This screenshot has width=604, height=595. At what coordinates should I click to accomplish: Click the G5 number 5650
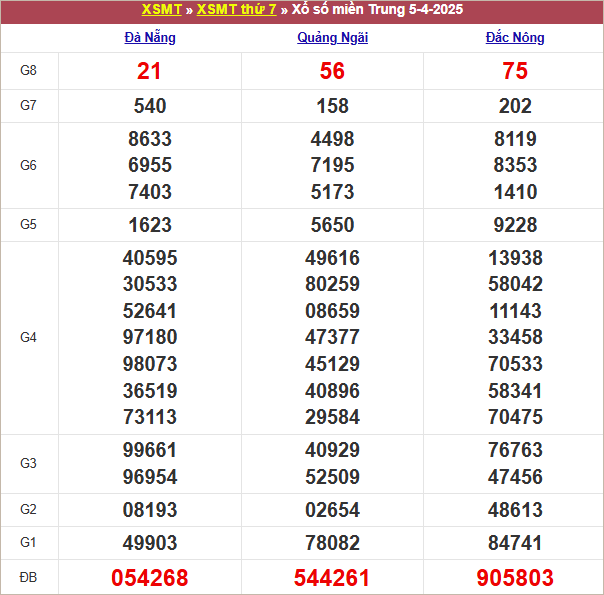[x=332, y=225]
